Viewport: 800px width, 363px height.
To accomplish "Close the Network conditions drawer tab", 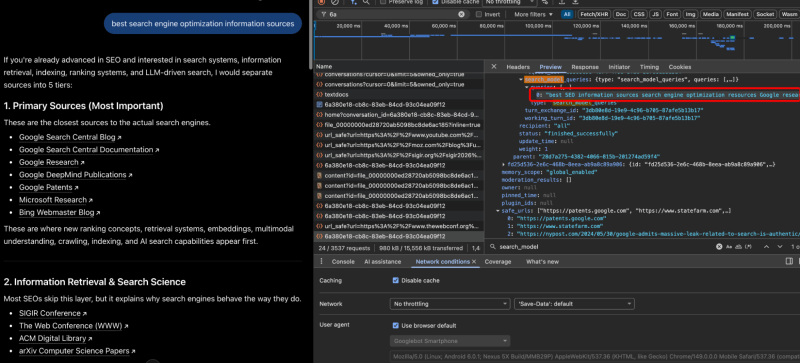I will [x=473, y=261].
